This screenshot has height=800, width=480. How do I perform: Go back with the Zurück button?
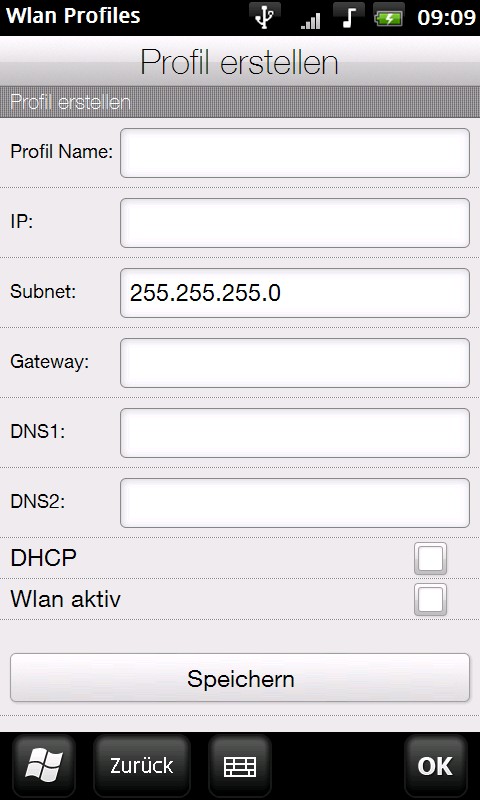(142, 766)
